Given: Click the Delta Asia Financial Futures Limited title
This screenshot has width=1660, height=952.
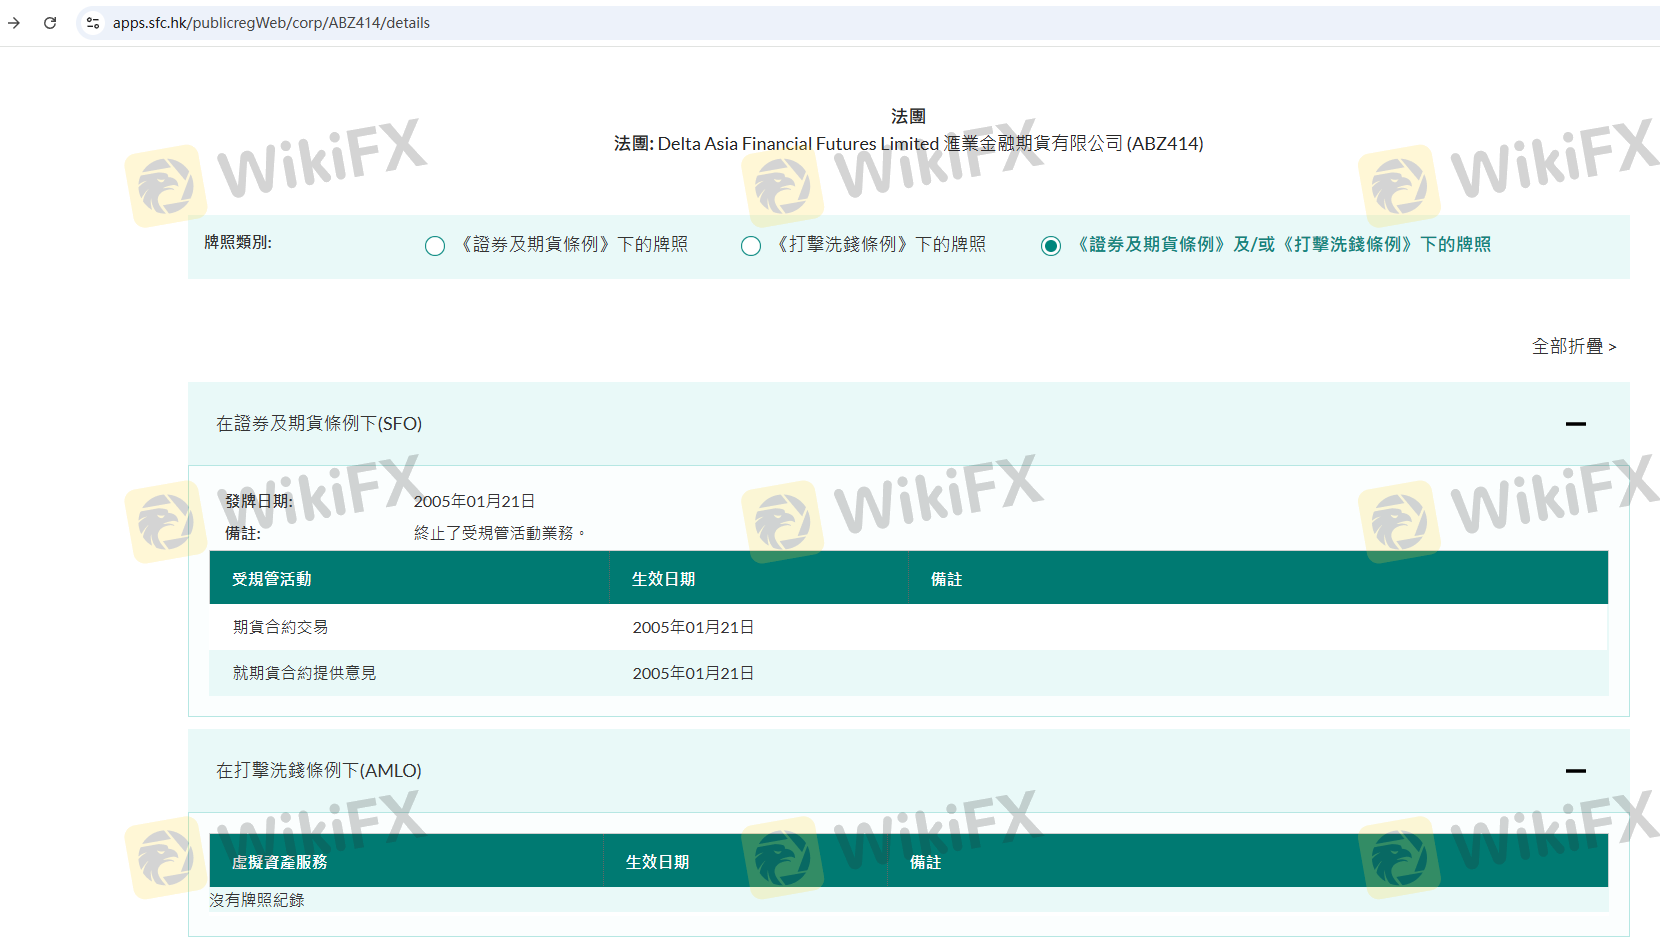Looking at the screenshot, I should coord(909,144).
